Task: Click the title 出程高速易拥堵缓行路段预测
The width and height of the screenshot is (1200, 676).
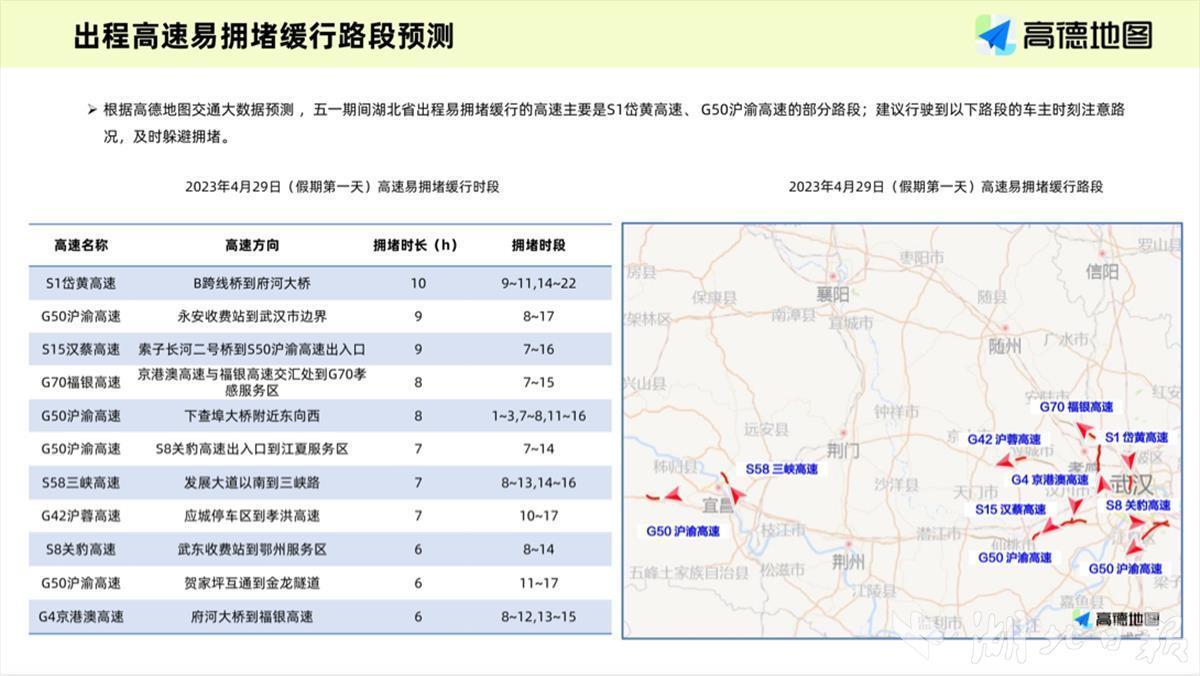Action: (264, 36)
